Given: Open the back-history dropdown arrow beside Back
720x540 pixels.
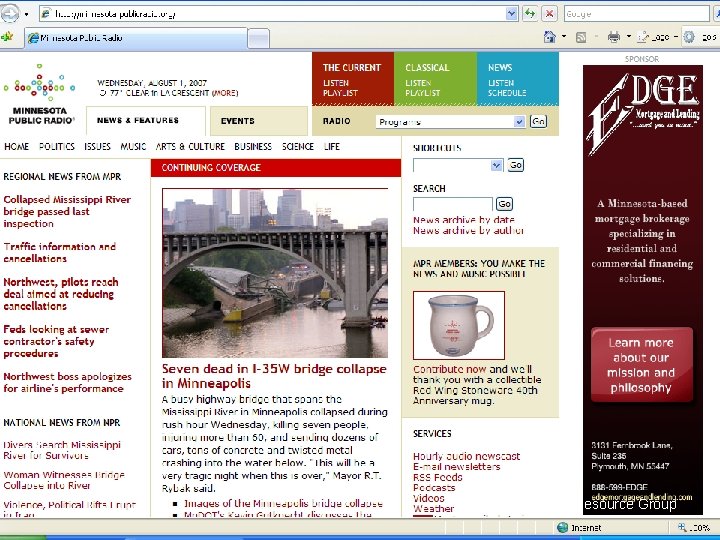Looking at the screenshot, I should pyautogui.click(x=27, y=14).
